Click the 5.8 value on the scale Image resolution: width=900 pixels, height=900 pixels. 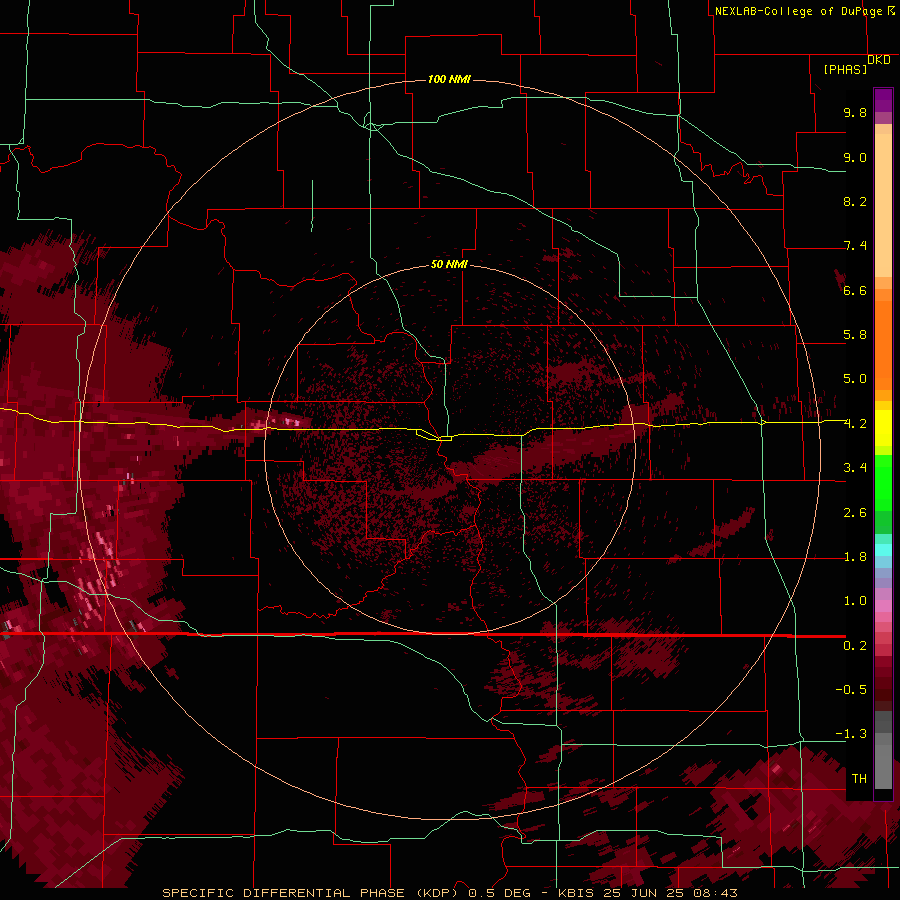pos(855,335)
